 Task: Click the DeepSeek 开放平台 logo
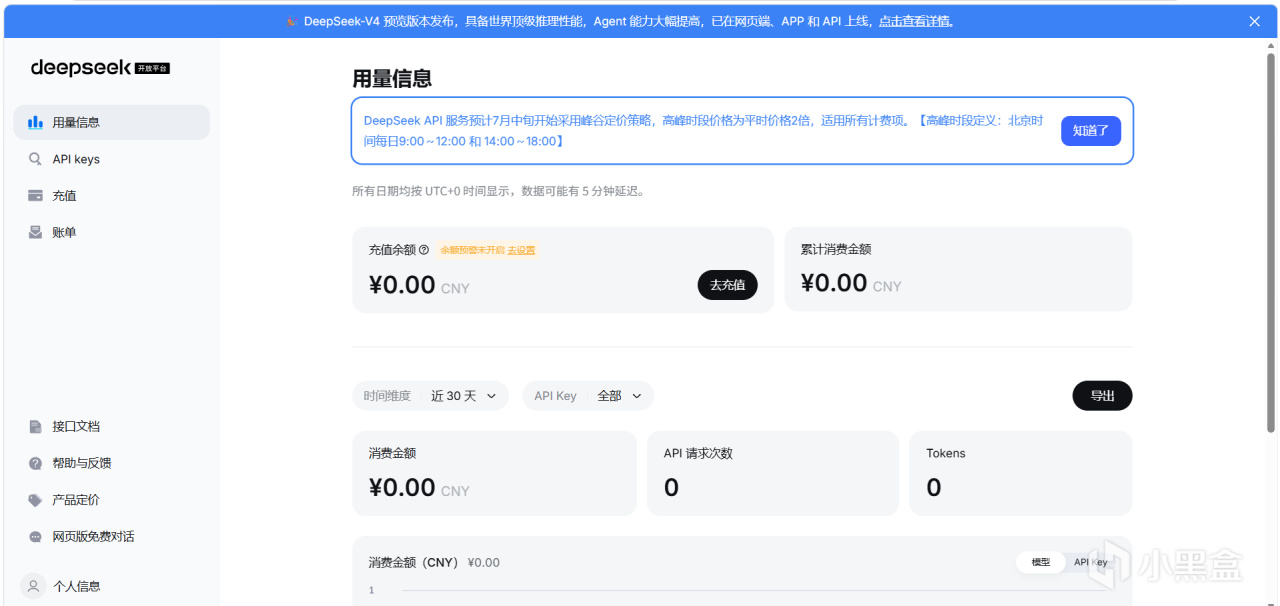point(100,67)
